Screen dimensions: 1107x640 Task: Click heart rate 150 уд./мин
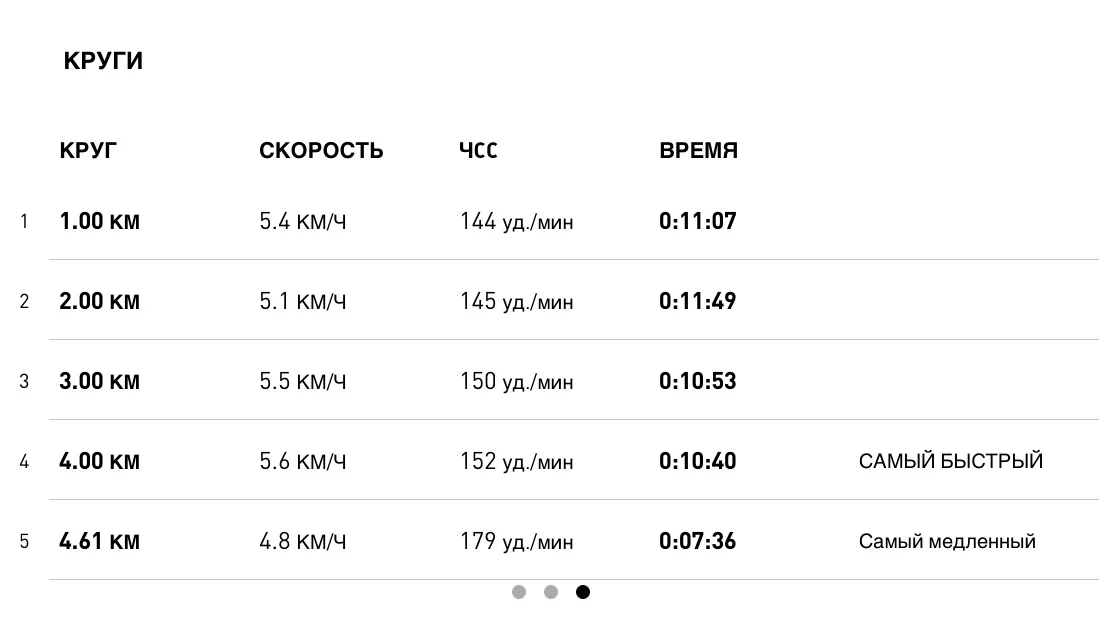(x=516, y=381)
